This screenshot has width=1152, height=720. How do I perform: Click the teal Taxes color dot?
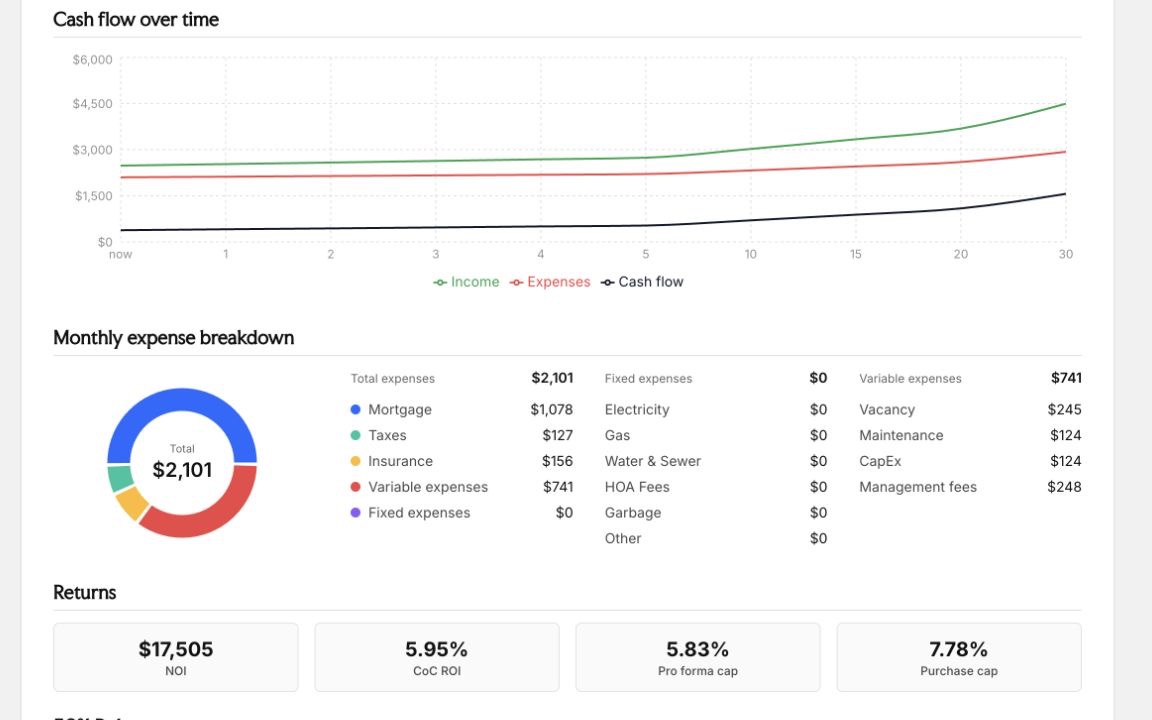click(x=356, y=436)
